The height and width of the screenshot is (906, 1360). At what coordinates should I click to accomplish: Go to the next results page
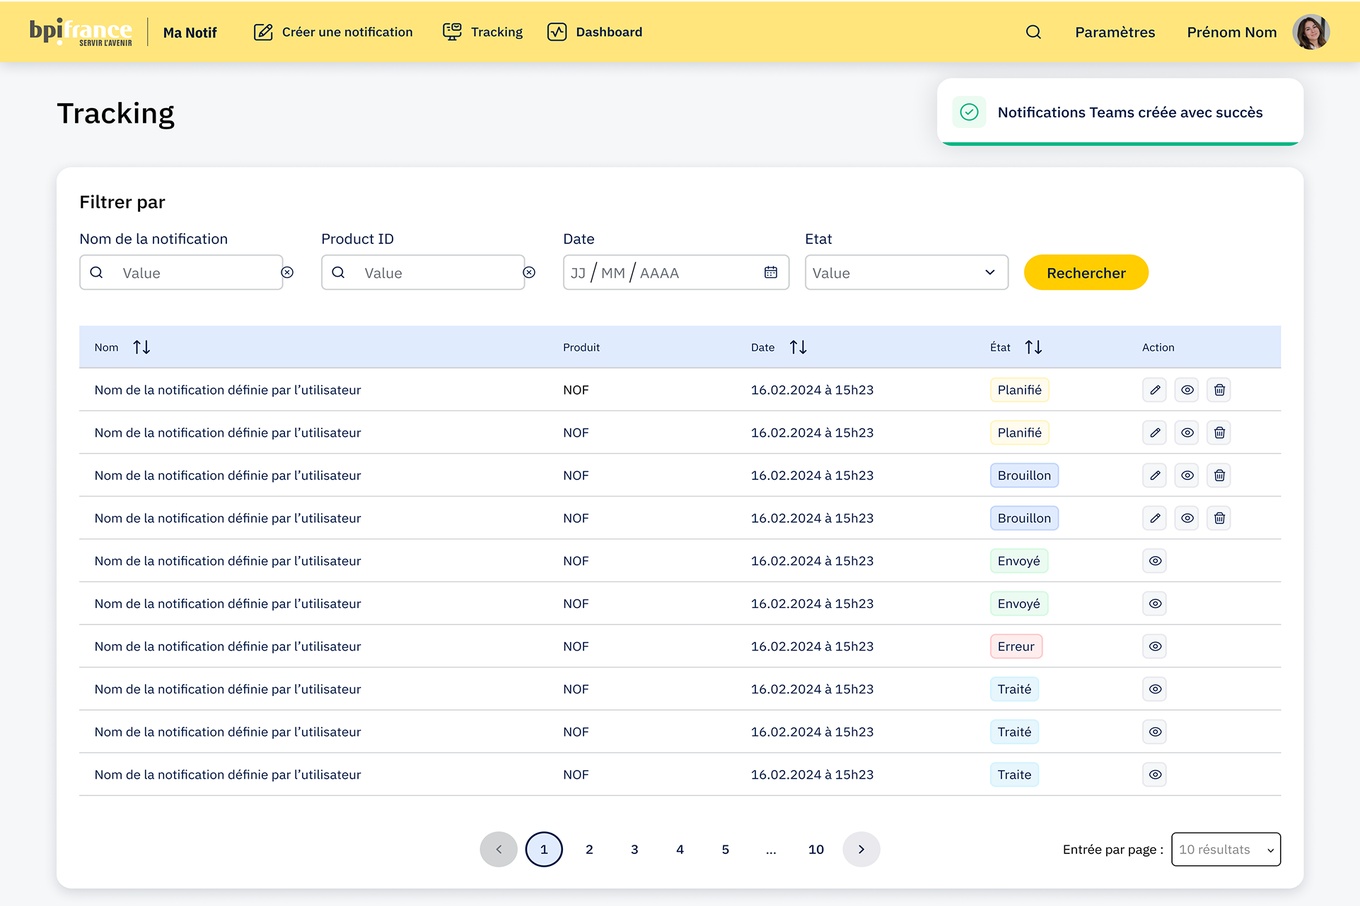point(861,849)
